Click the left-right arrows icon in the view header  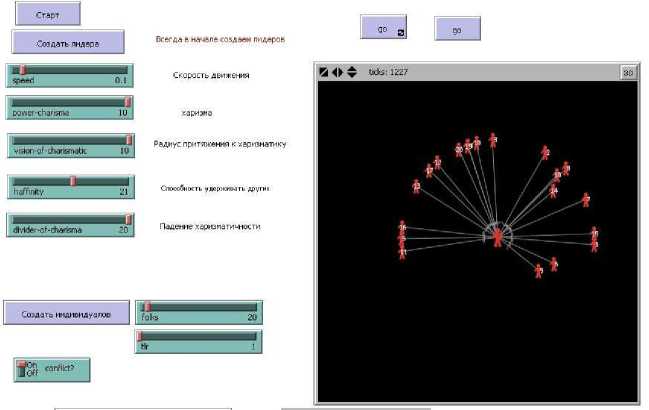[x=337, y=72]
